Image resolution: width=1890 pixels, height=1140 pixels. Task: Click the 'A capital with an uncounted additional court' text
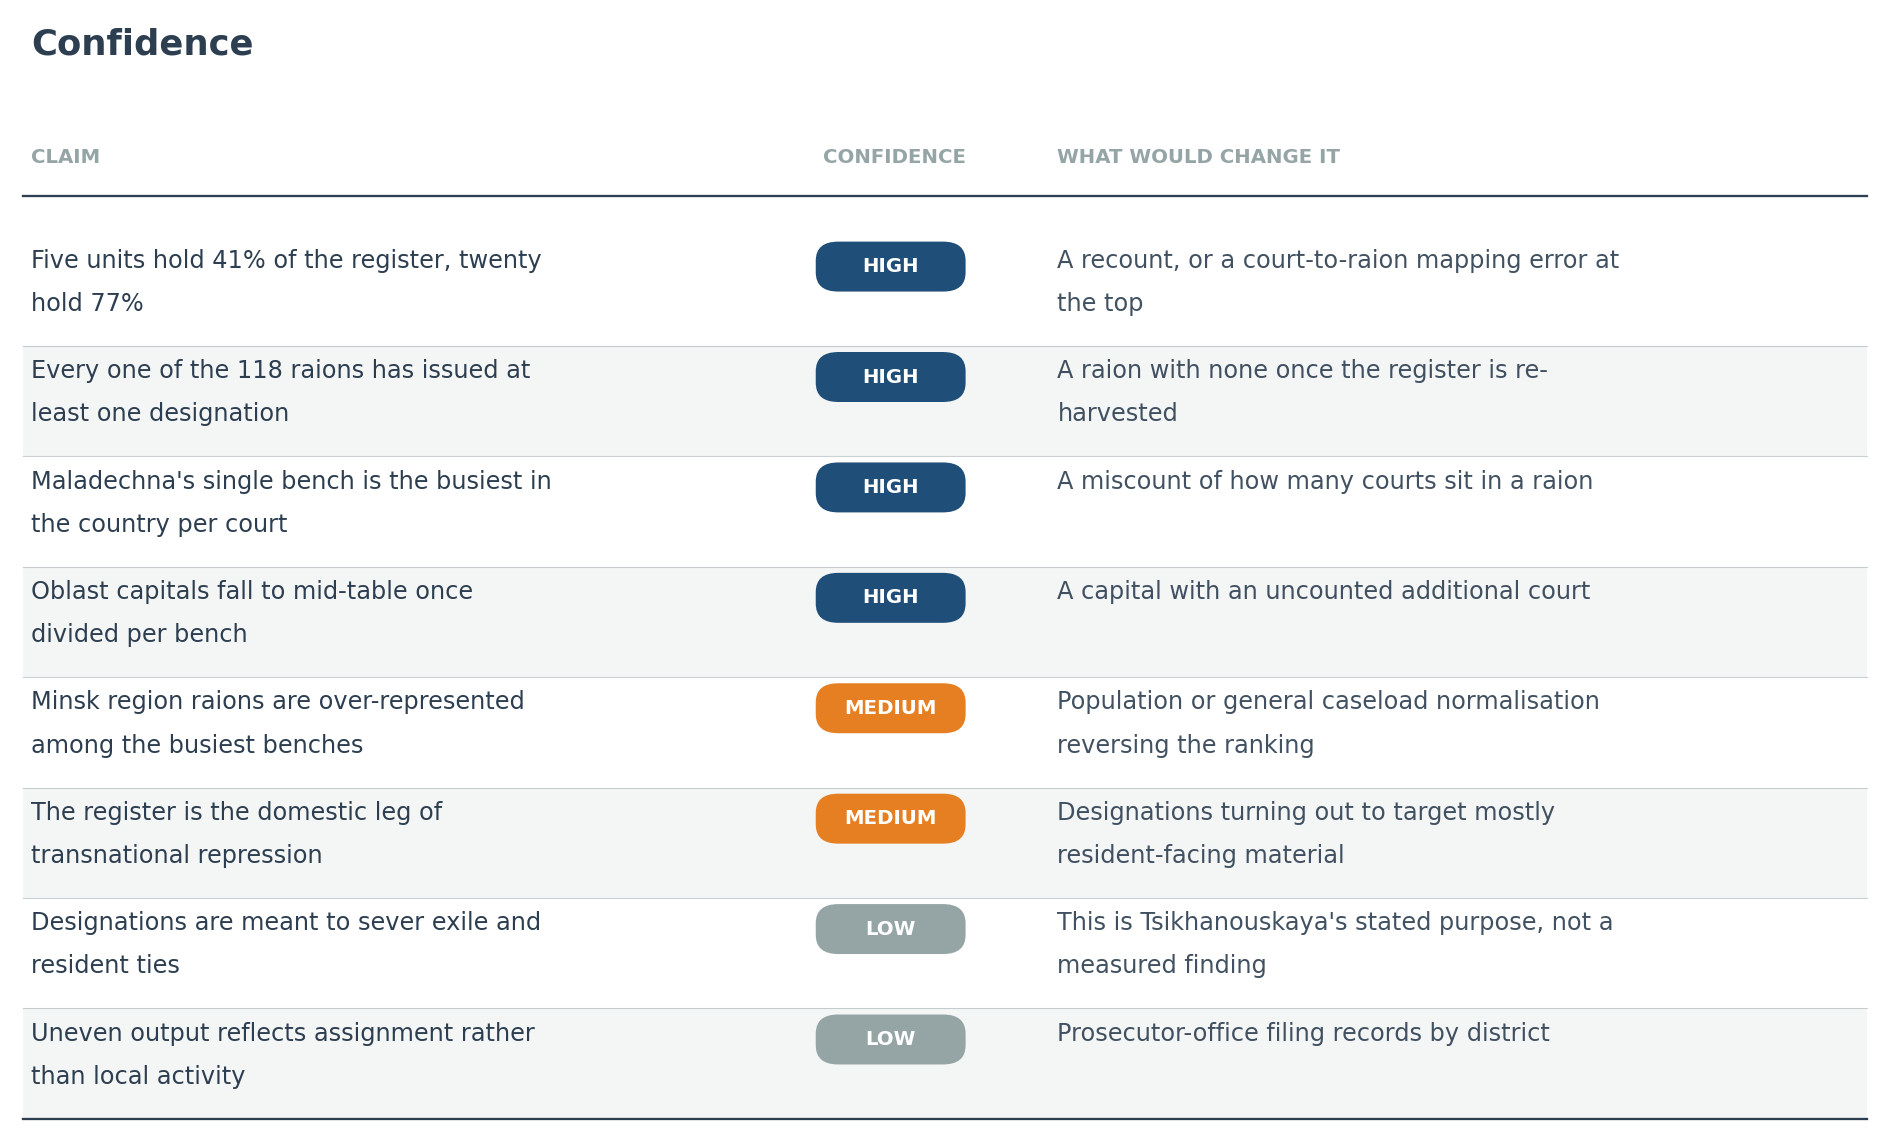coord(1323,591)
